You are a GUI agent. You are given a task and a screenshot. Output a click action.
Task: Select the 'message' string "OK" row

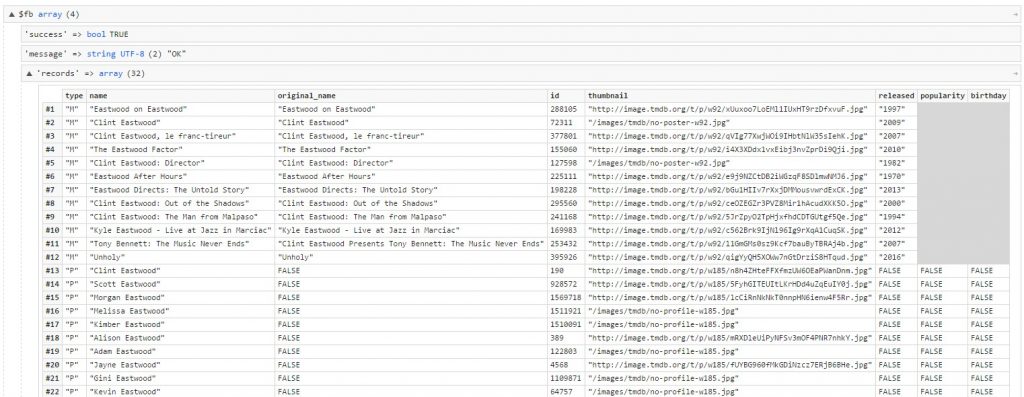(x=521, y=54)
